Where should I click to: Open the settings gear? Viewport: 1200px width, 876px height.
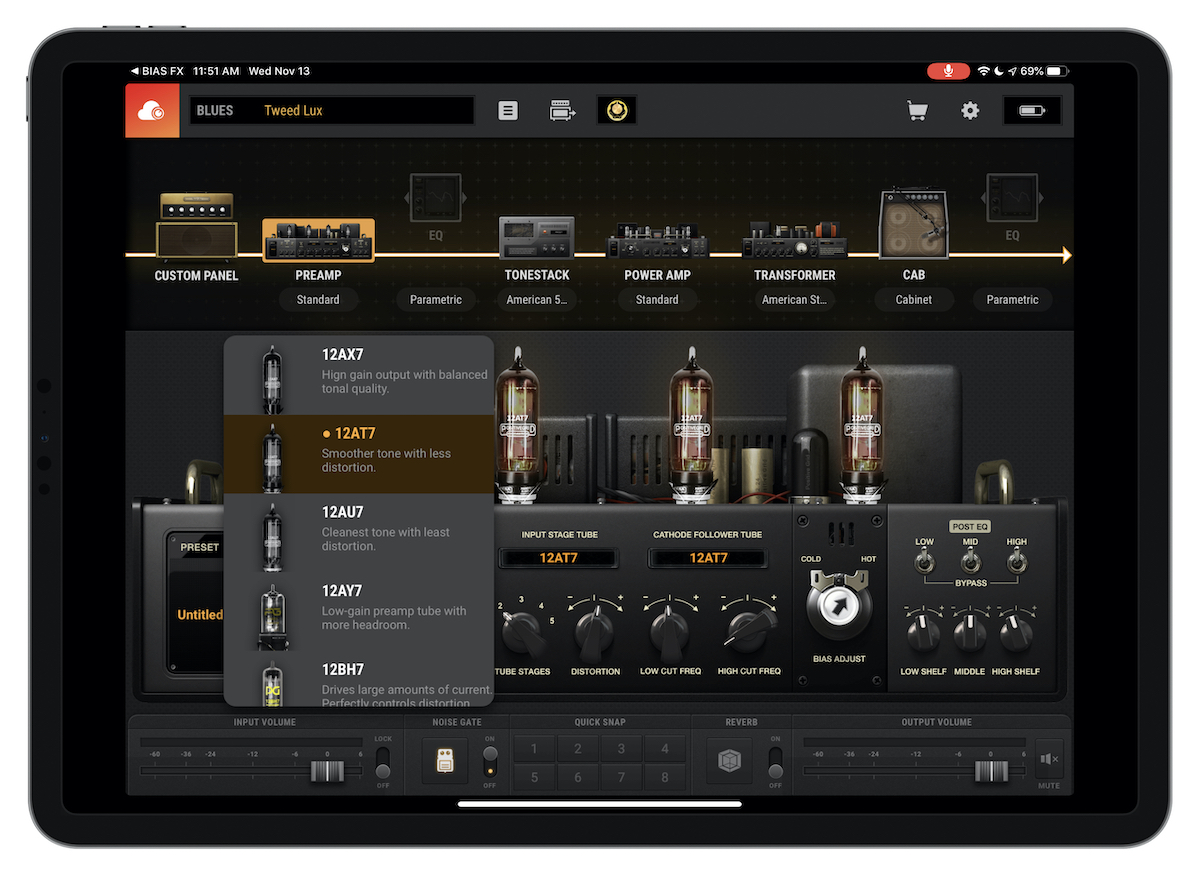pyautogui.click(x=970, y=111)
